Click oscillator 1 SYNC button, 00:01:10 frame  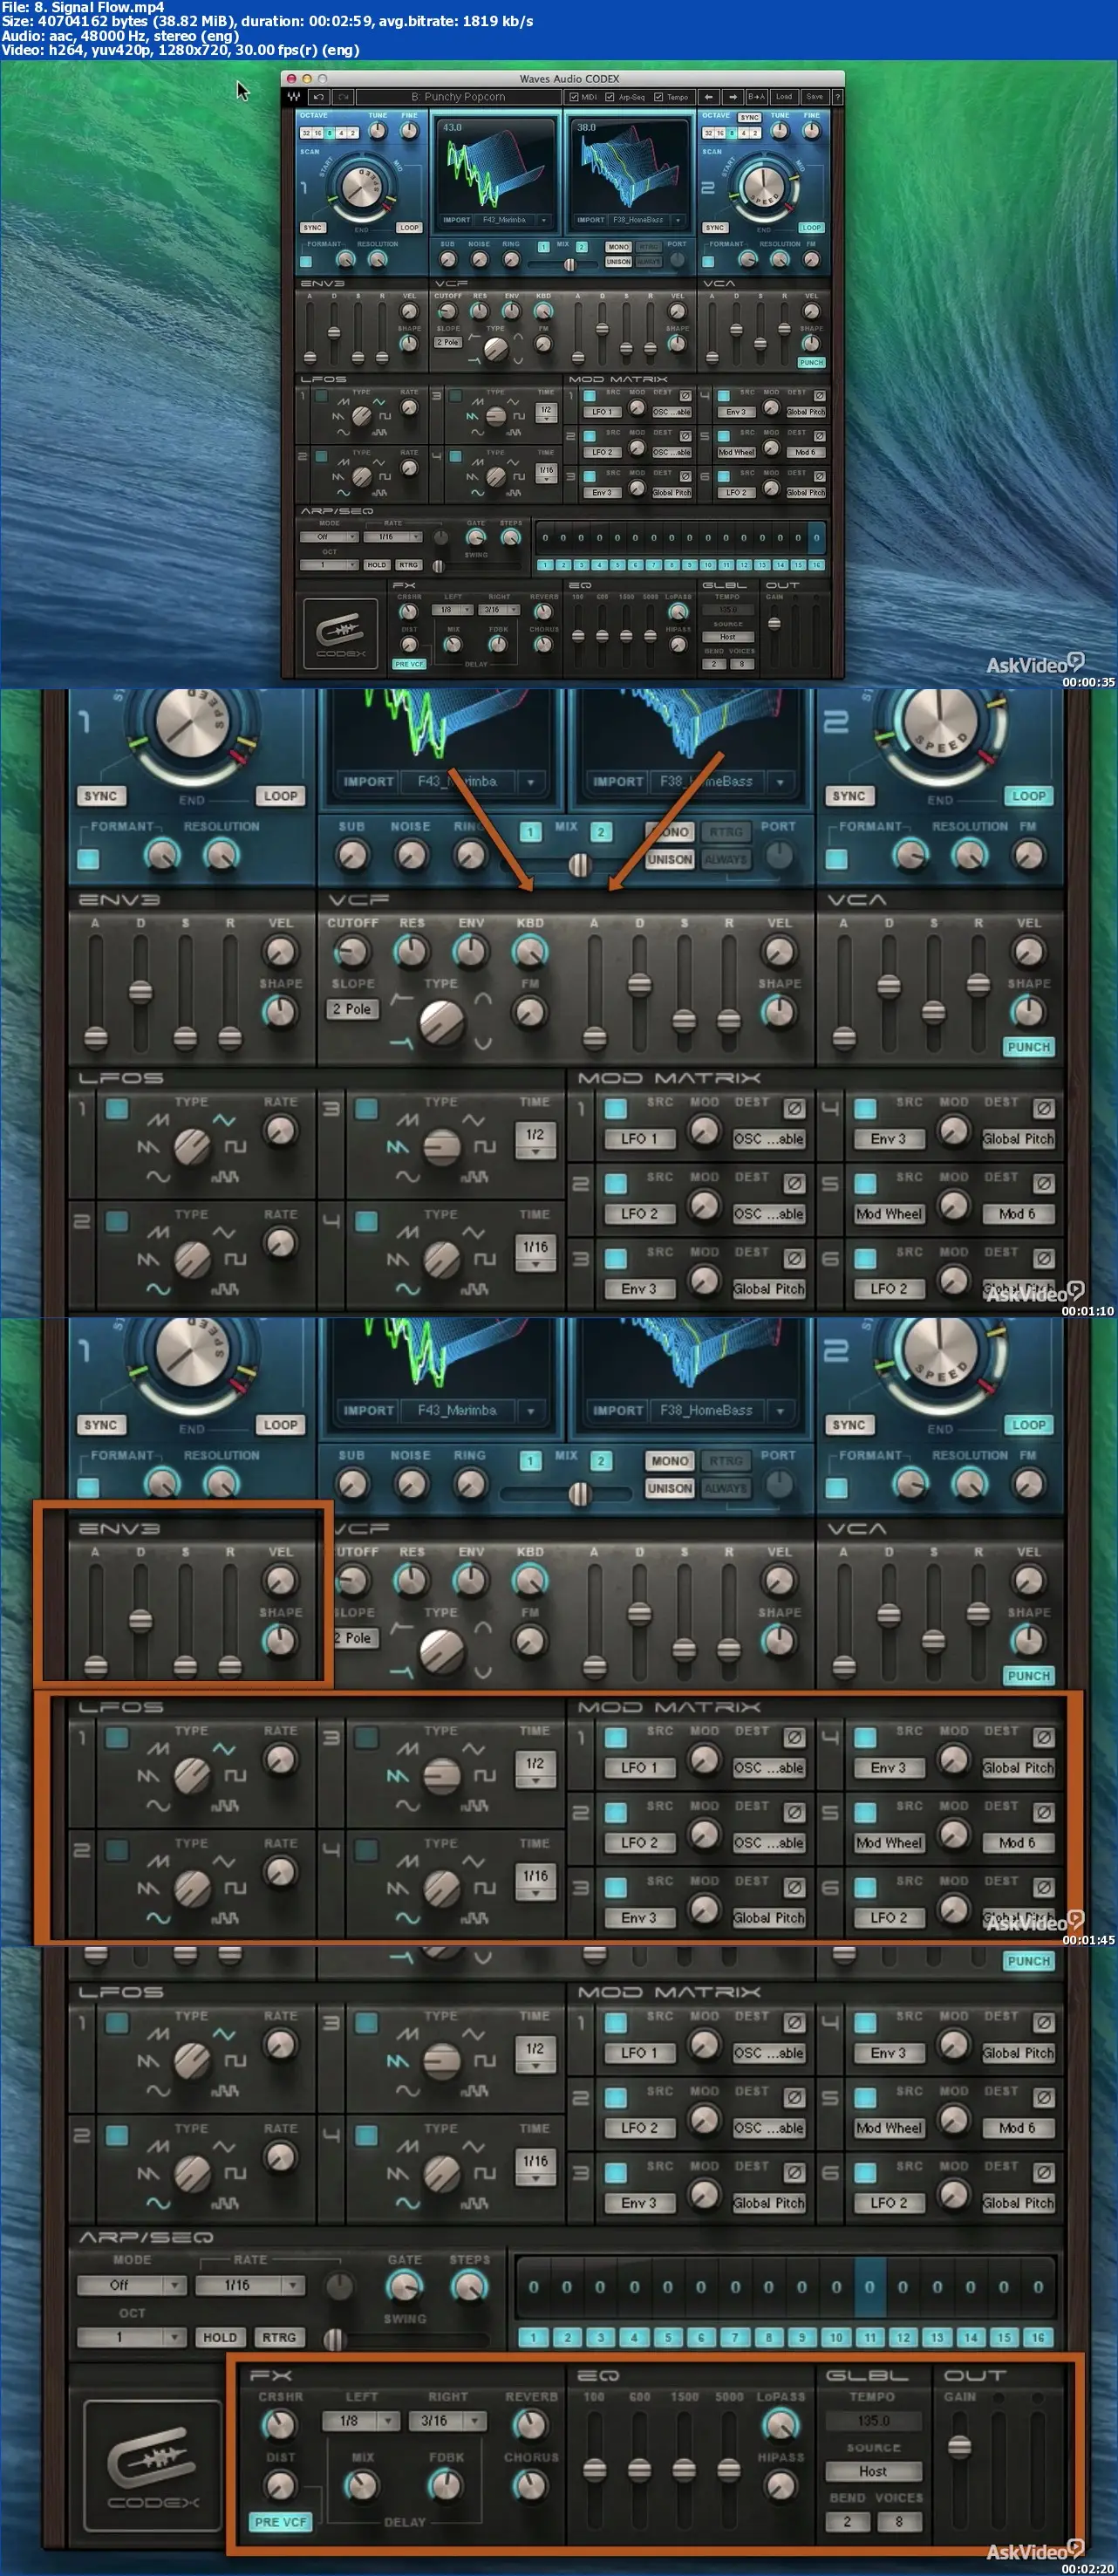[100, 796]
